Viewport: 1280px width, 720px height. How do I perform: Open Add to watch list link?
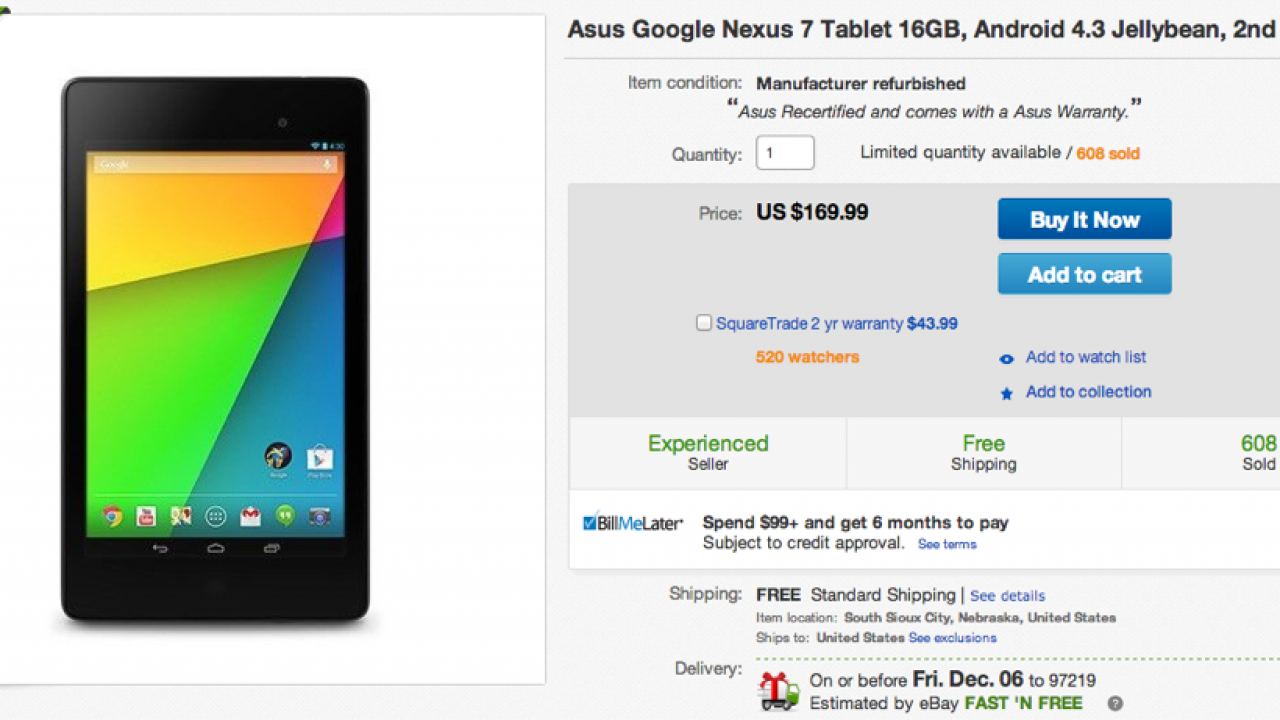[x=1086, y=357]
